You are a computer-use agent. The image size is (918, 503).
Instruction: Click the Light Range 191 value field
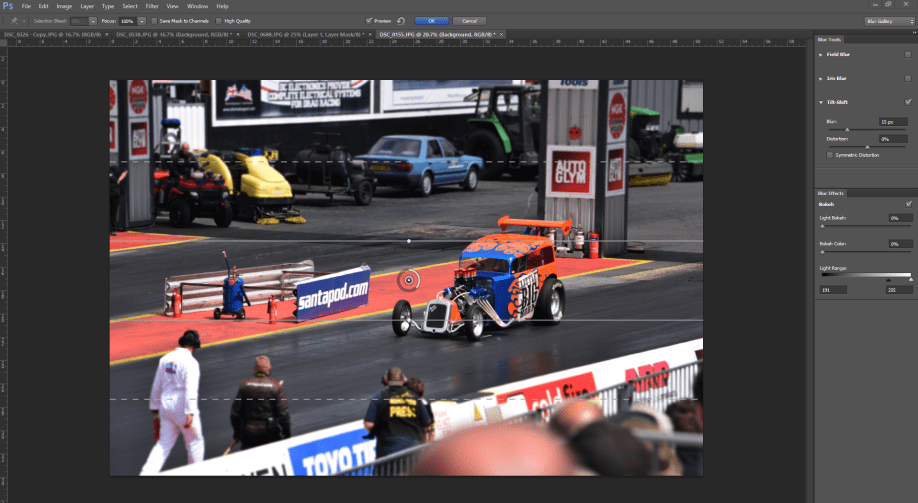(833, 290)
